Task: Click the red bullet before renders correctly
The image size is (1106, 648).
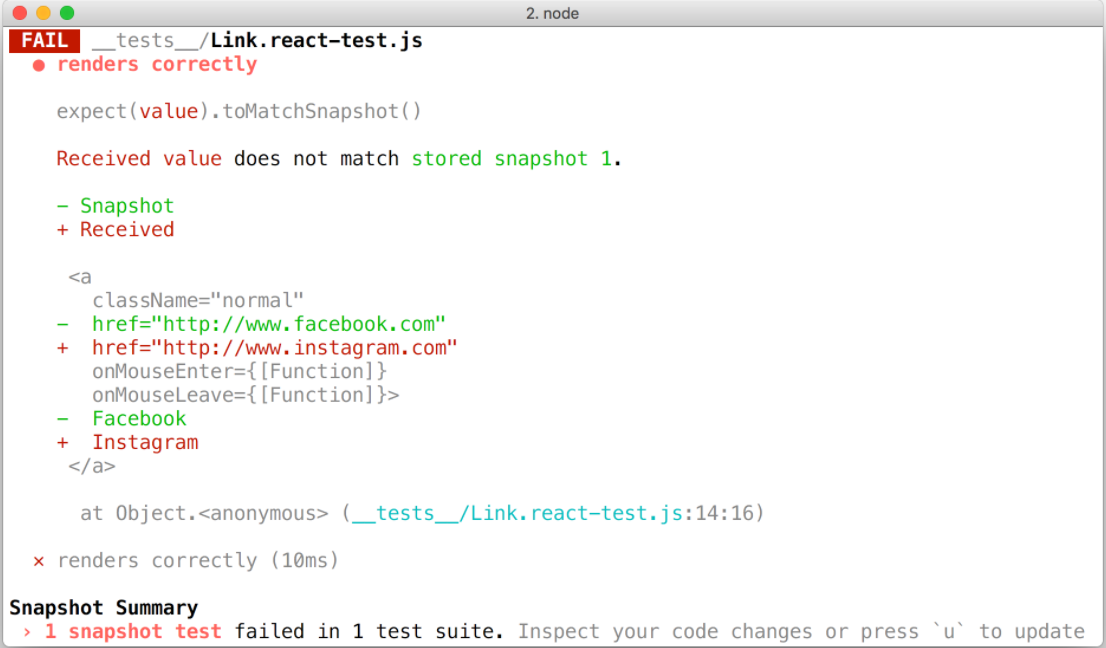Action: point(39,66)
